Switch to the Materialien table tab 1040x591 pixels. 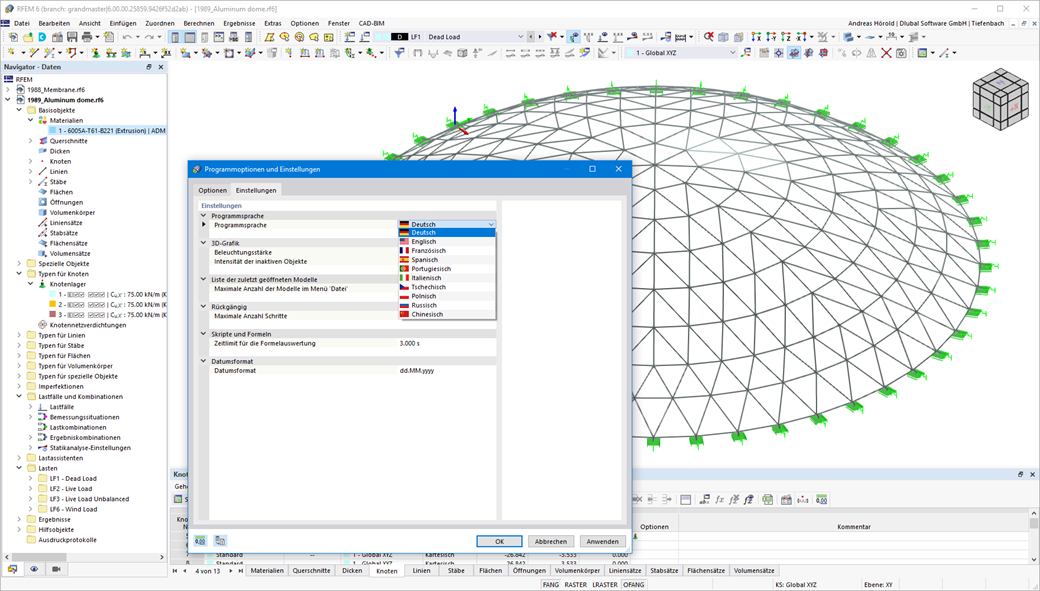(267, 570)
